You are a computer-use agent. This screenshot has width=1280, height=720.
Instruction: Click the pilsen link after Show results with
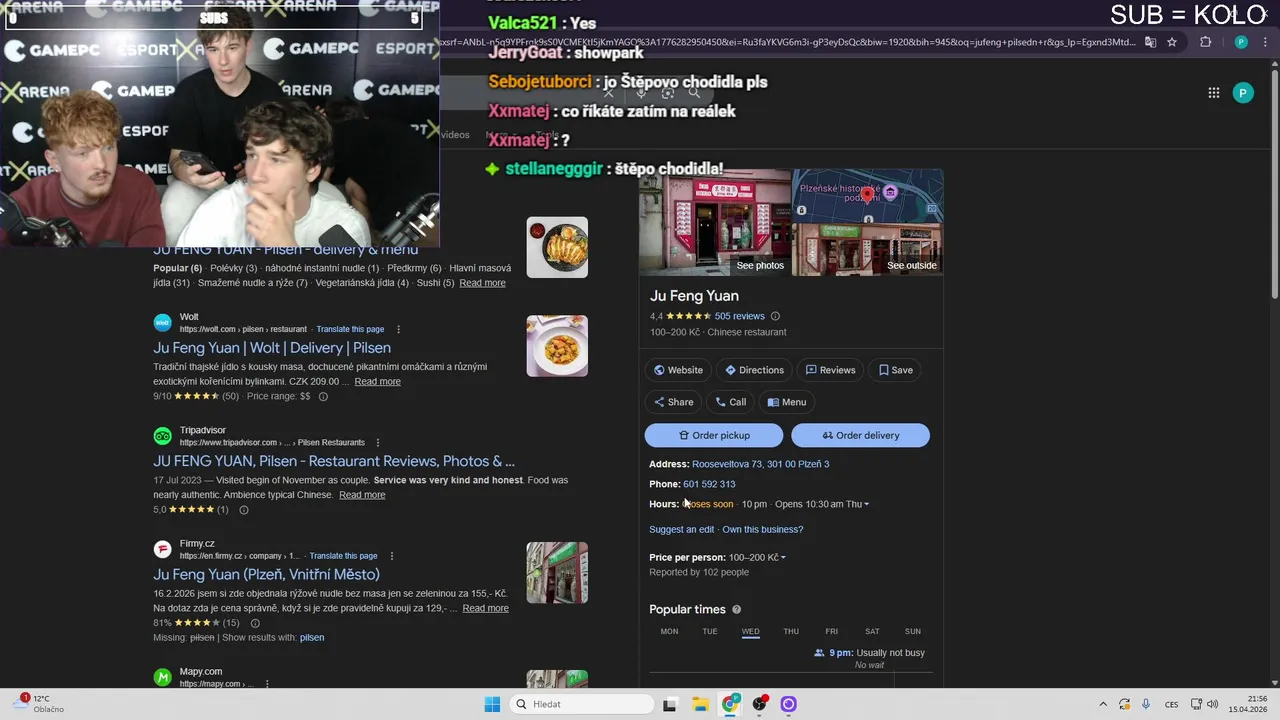(312, 638)
